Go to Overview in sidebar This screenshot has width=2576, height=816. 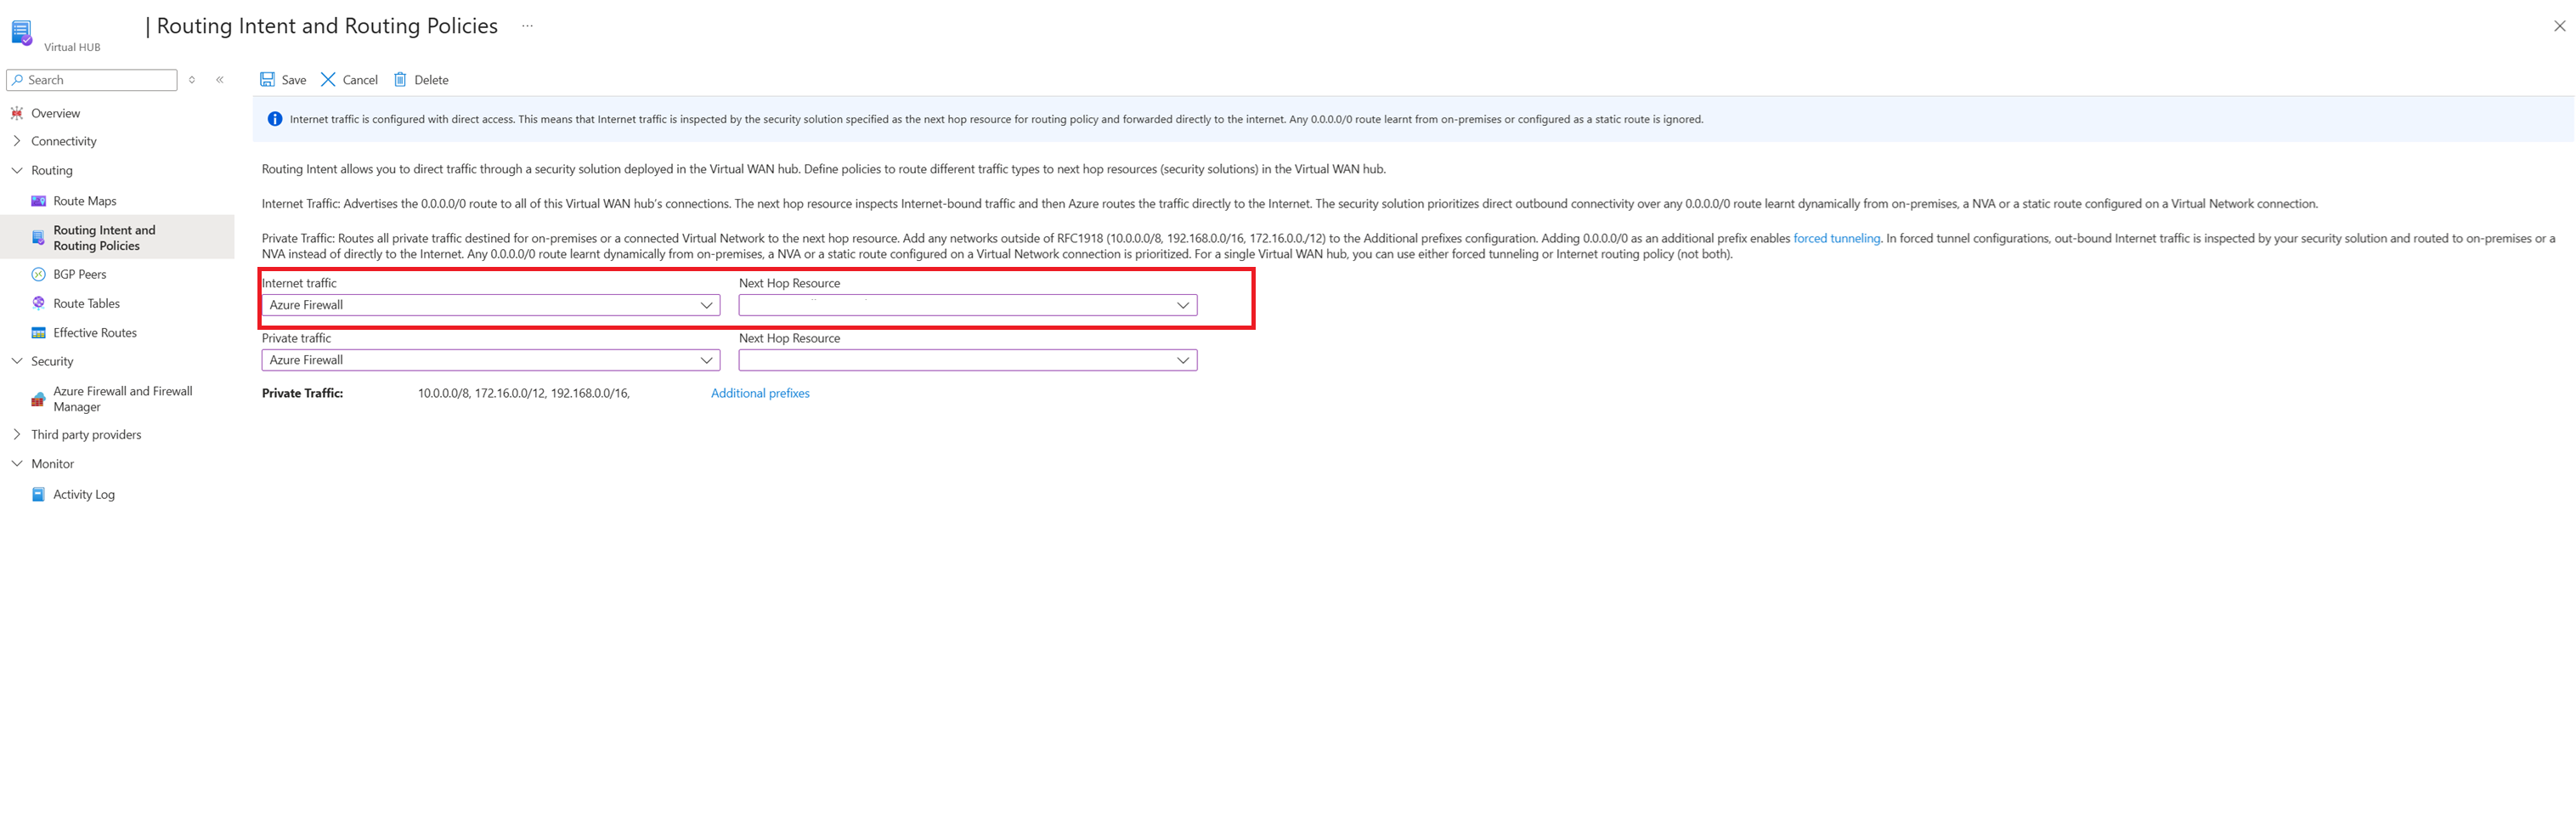pos(55,113)
